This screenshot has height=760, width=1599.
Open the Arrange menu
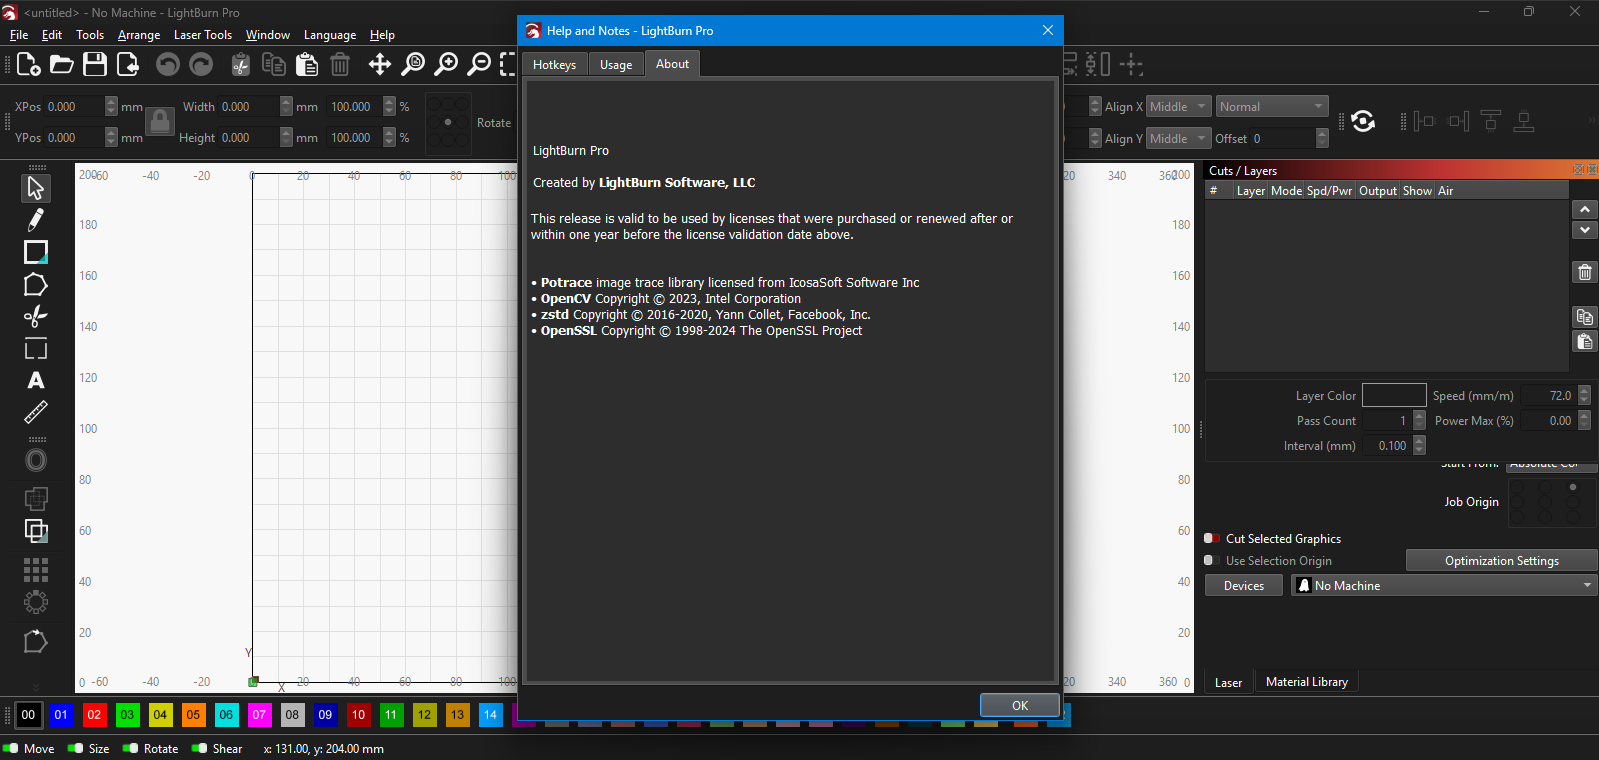[139, 35]
